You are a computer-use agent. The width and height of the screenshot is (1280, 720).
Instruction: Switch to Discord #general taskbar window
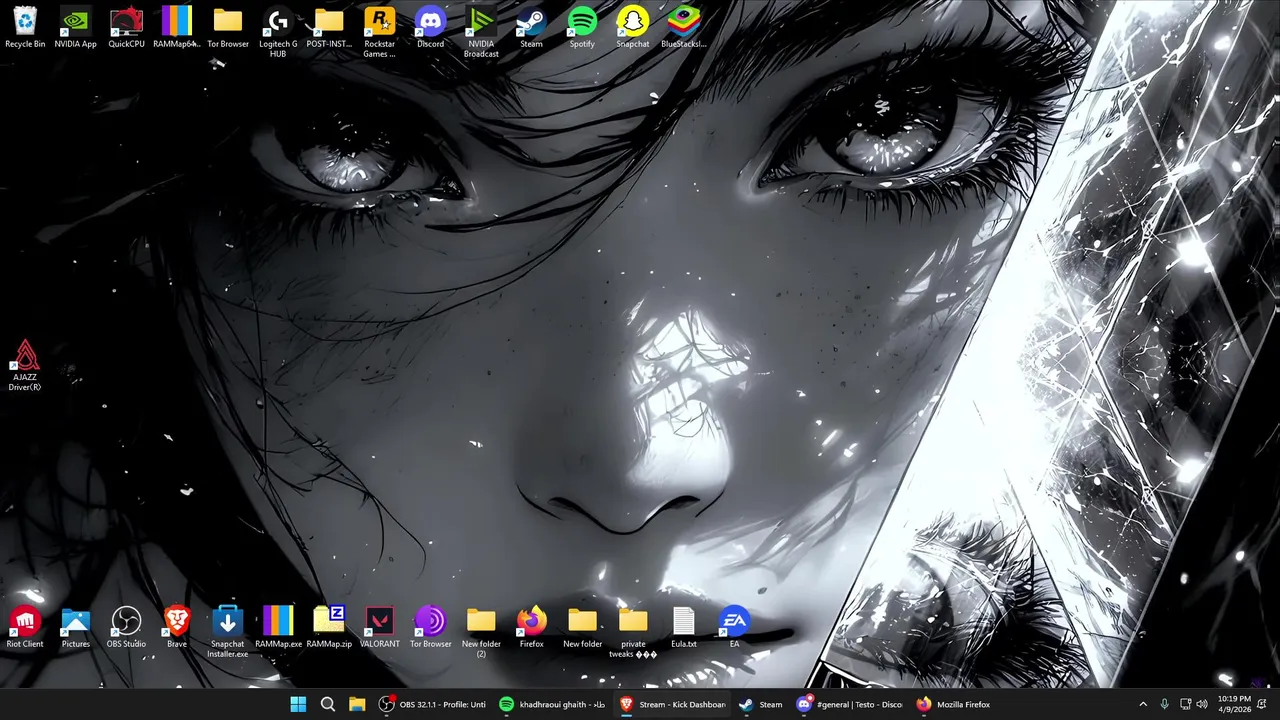point(850,704)
